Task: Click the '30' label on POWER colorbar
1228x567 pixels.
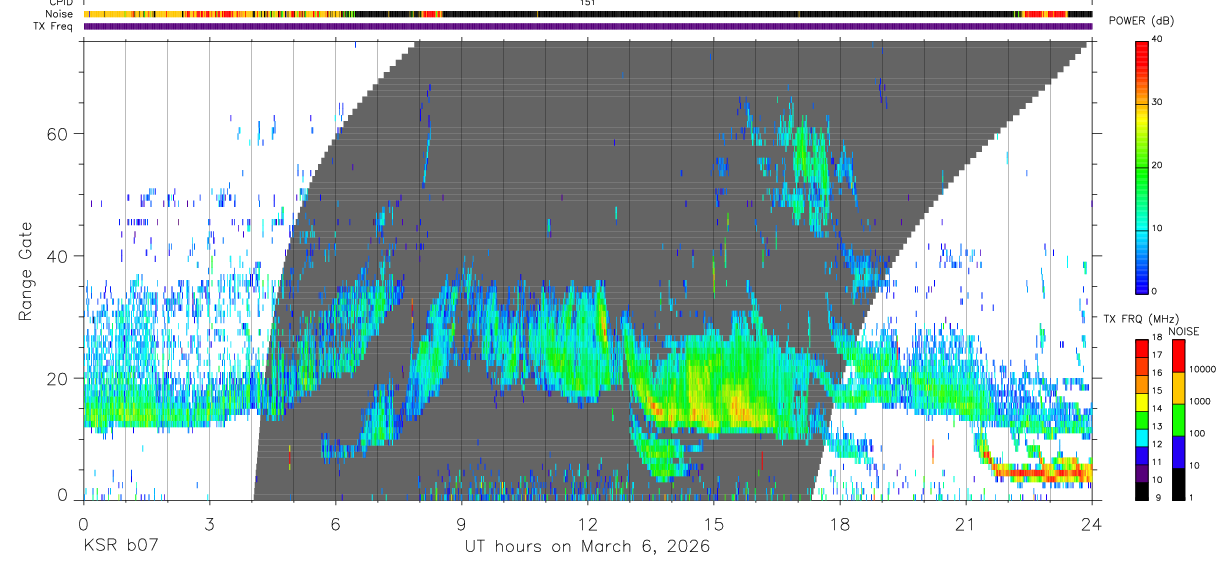Action: [x=1157, y=103]
